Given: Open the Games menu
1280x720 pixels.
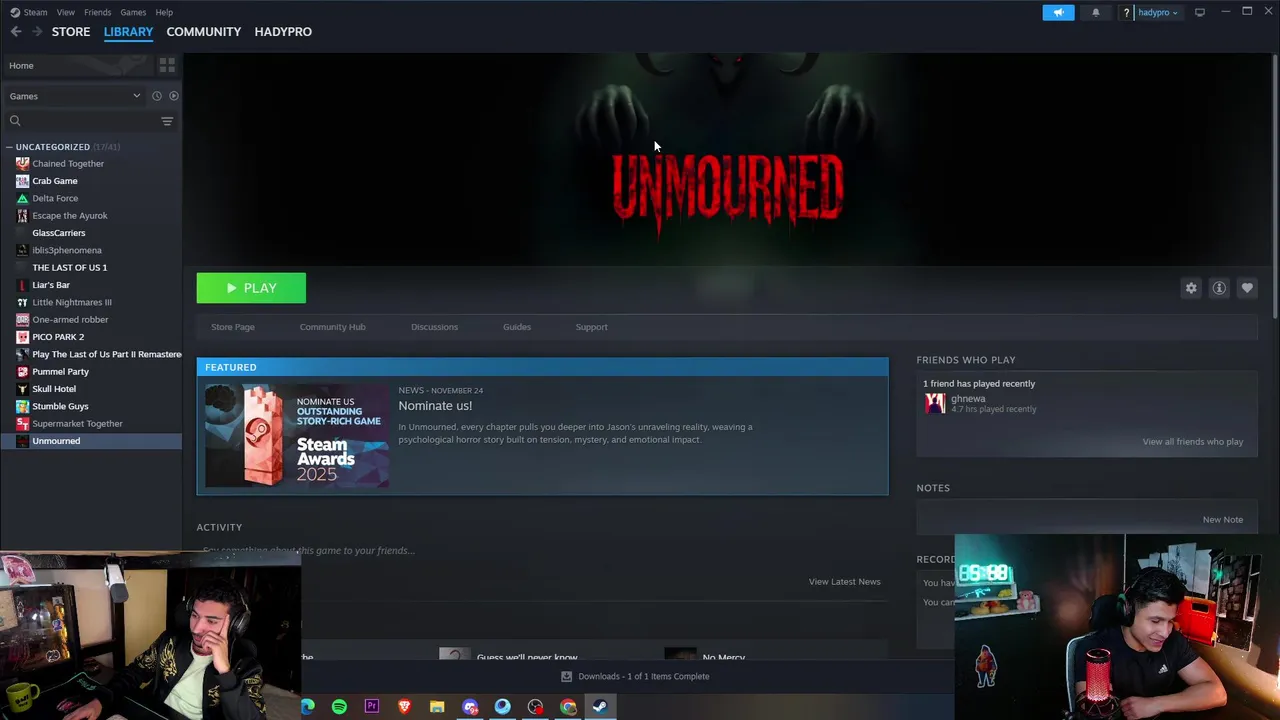Looking at the screenshot, I should click(x=133, y=12).
